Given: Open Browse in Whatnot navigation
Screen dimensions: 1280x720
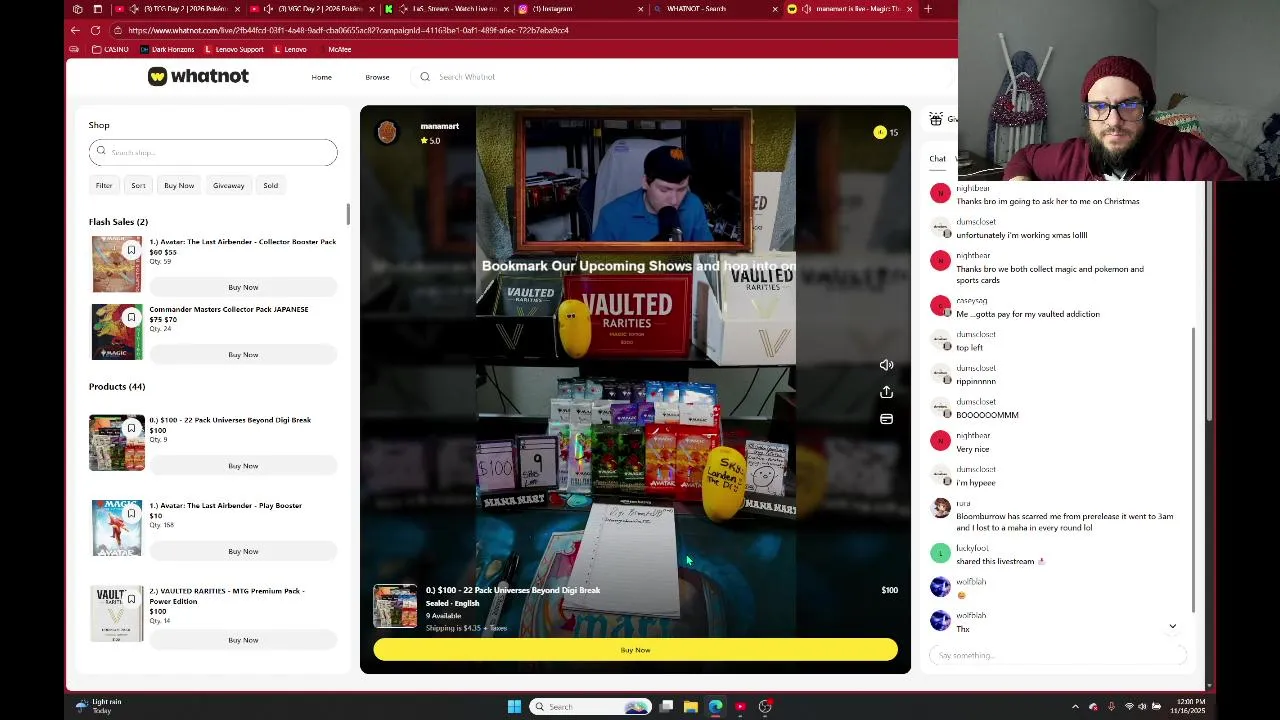Looking at the screenshot, I should 377,77.
